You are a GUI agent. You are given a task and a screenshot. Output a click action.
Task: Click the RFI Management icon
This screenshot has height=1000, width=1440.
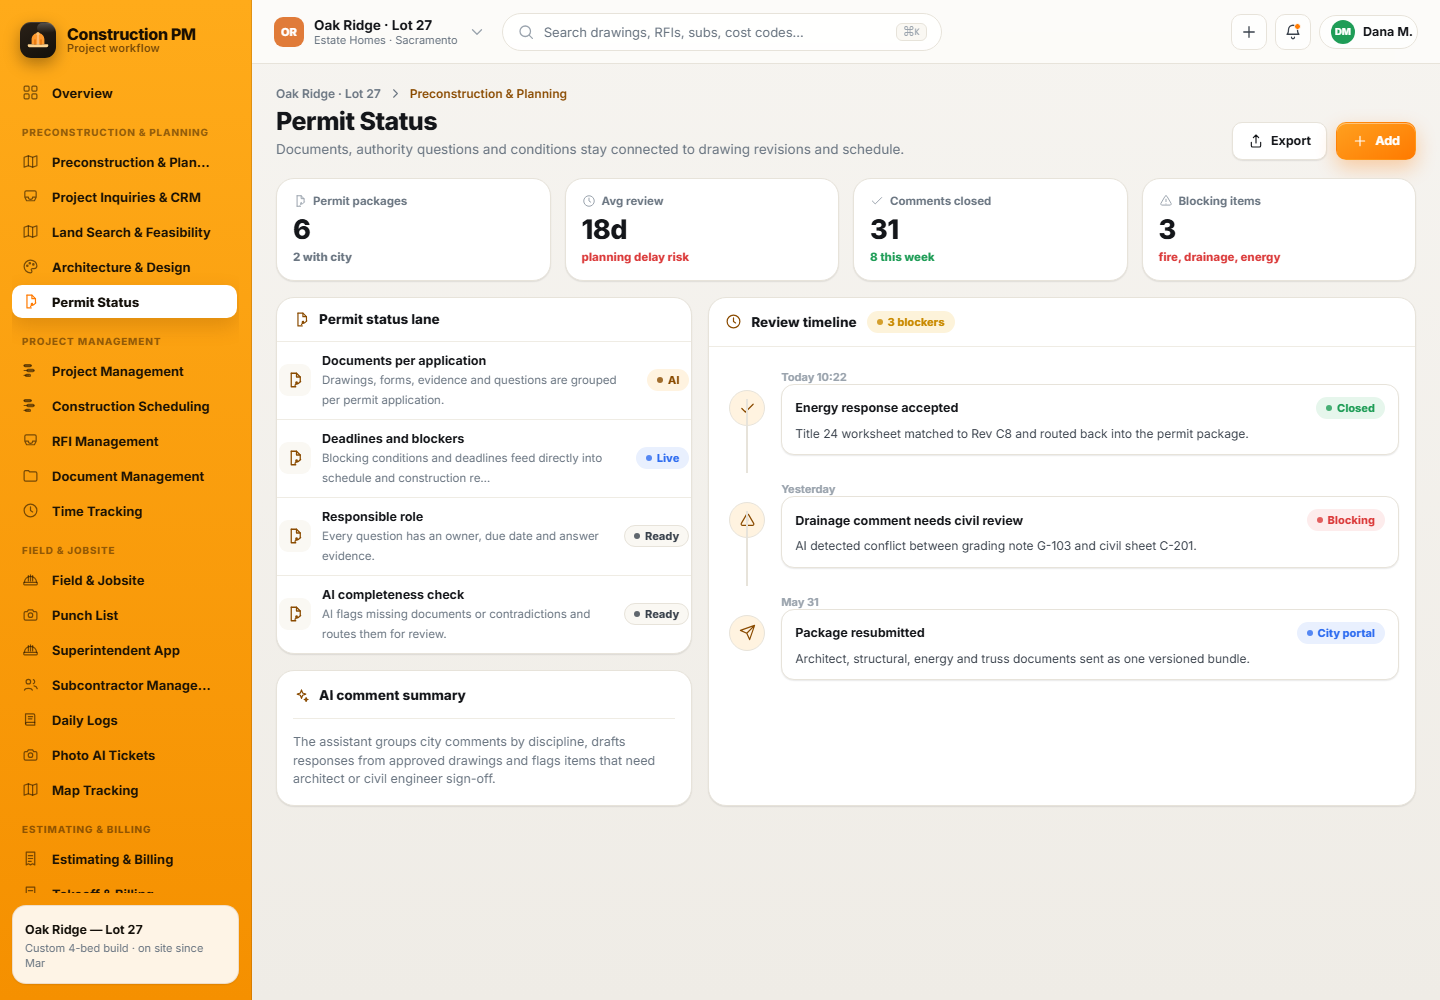pos(31,441)
